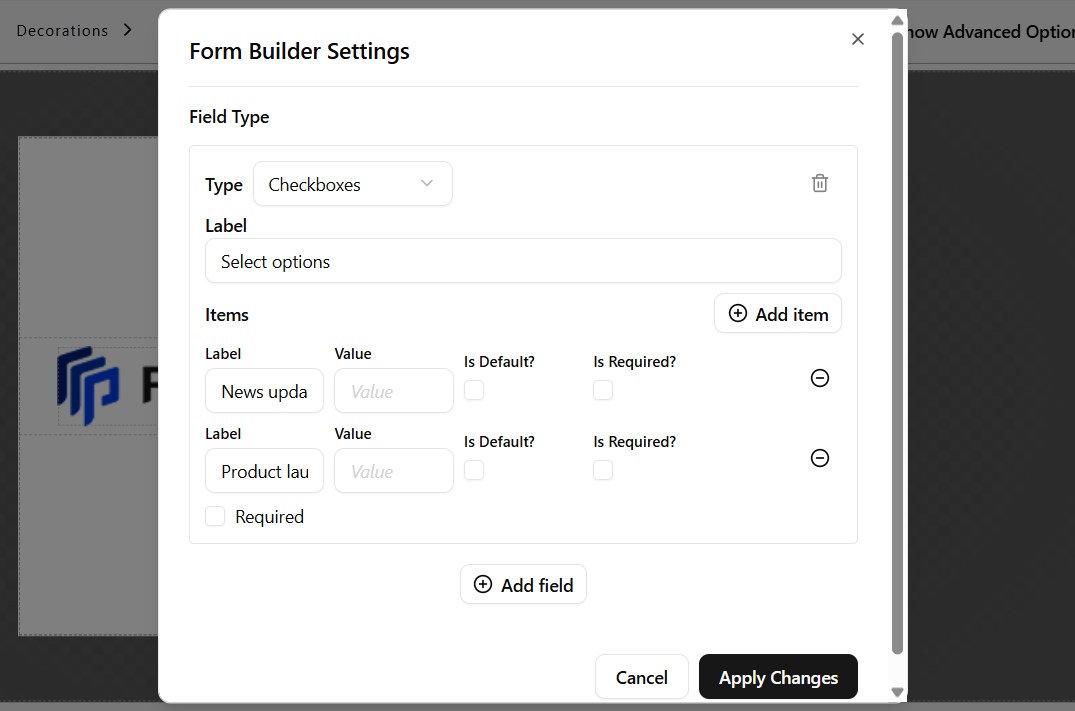Apply Changes to the form
Screen dimensions: 1075x711
click(778, 677)
